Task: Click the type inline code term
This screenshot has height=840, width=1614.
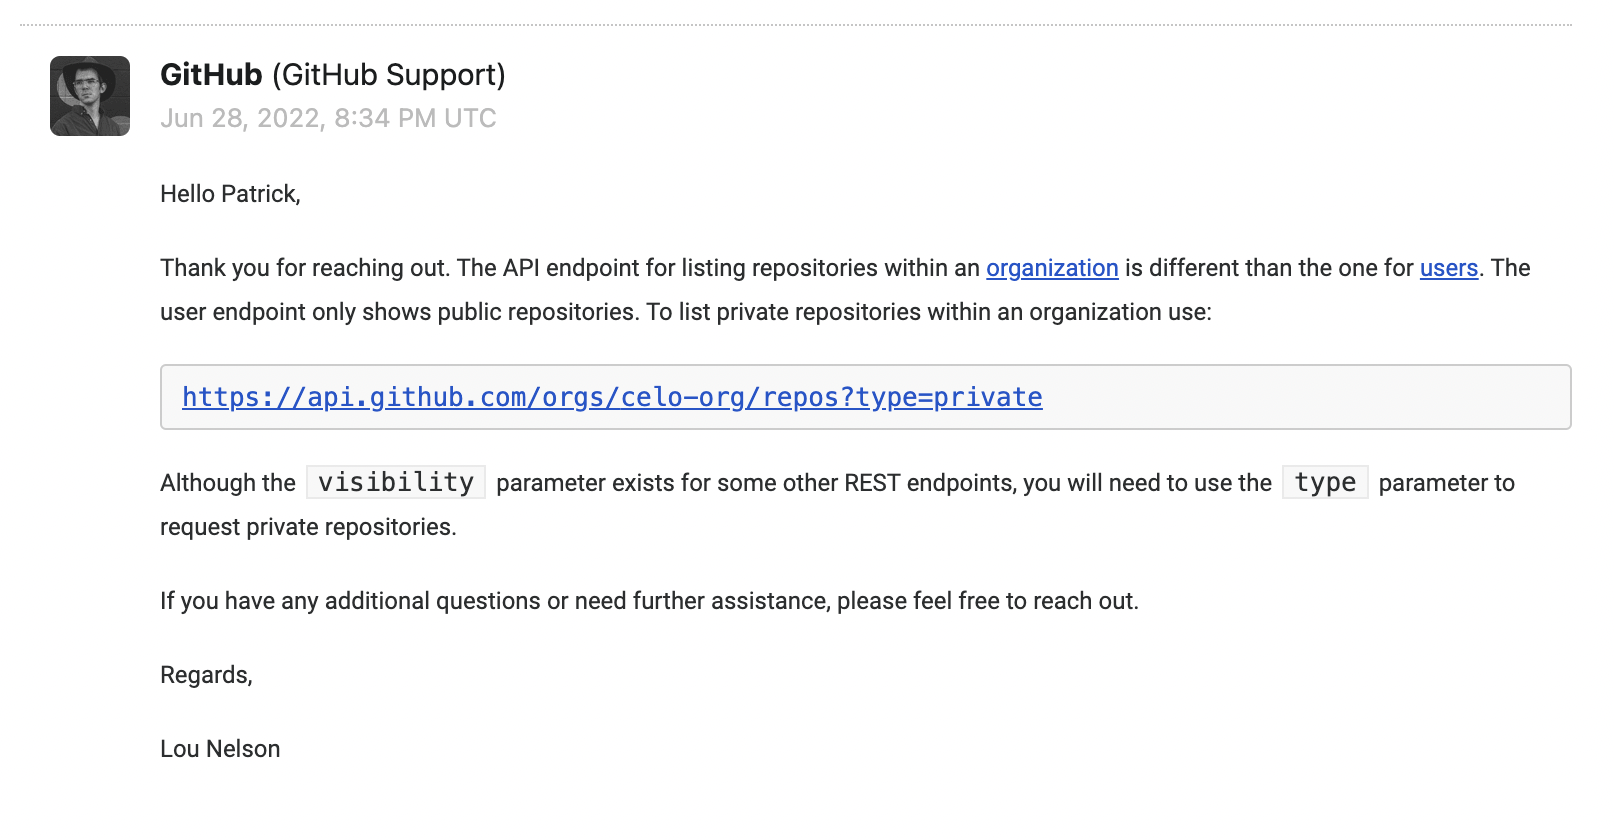Action: click(1325, 482)
